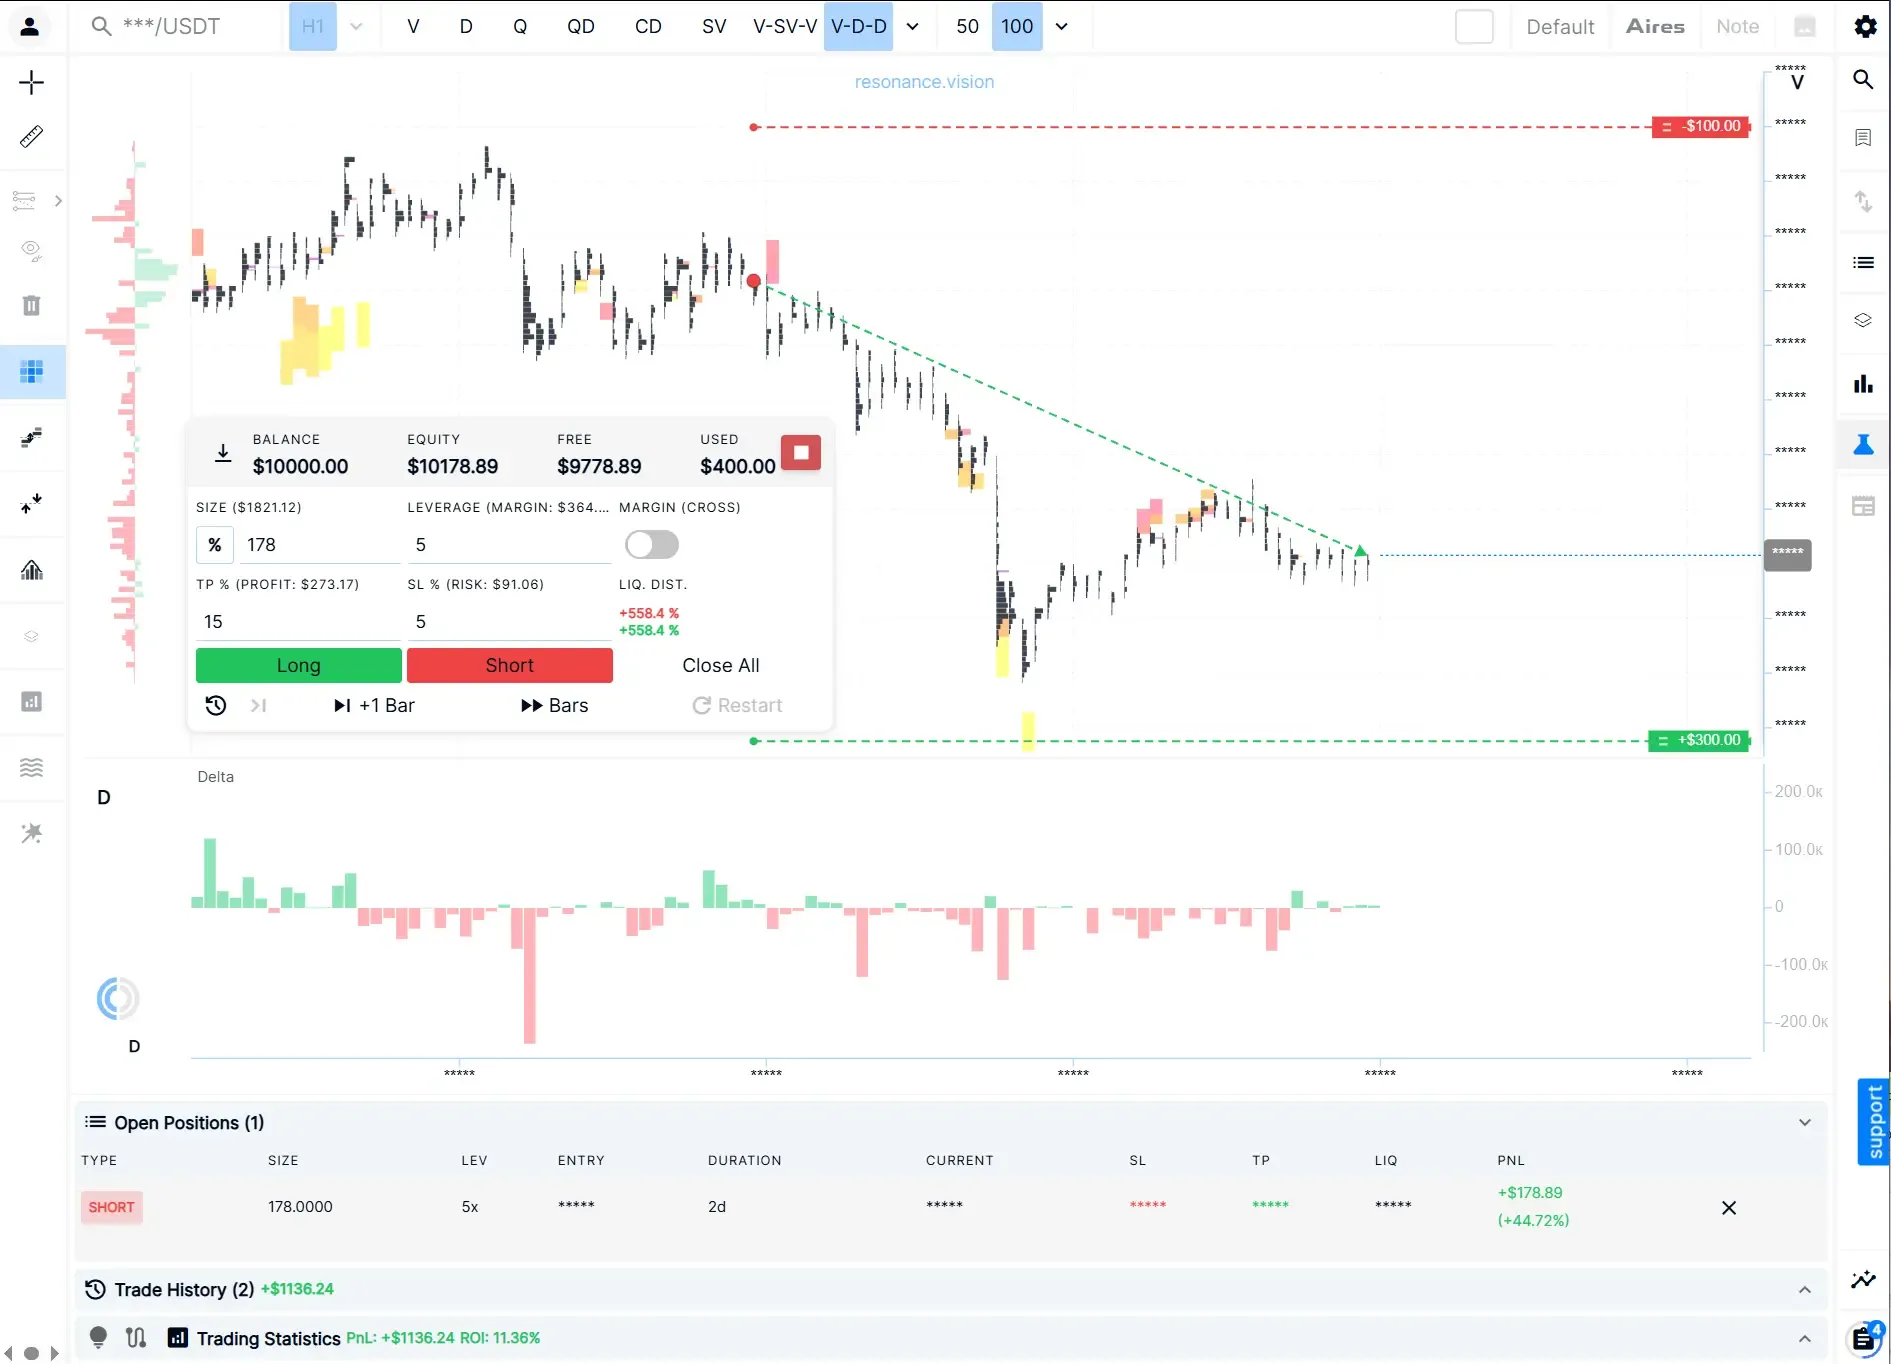Open the blue support tab

[1874, 1122]
